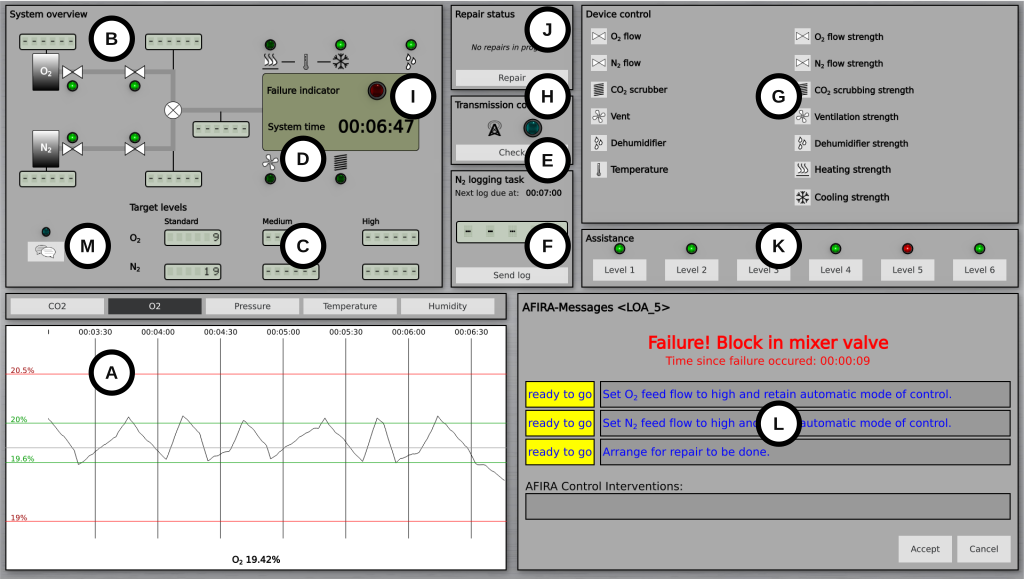Click the green indicator above Level 1
The width and height of the screenshot is (1024, 579).
[x=619, y=249]
